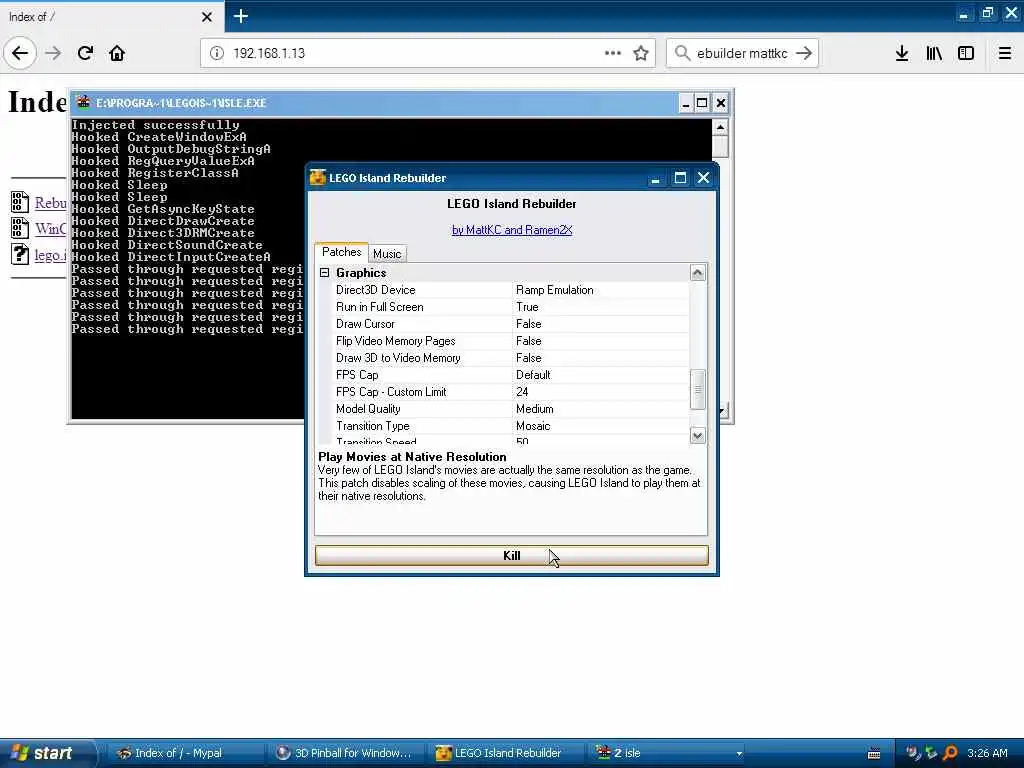Click the ISLE.EXE console title bar icon
Image resolution: width=1024 pixels, height=768 pixels.
(x=83, y=103)
